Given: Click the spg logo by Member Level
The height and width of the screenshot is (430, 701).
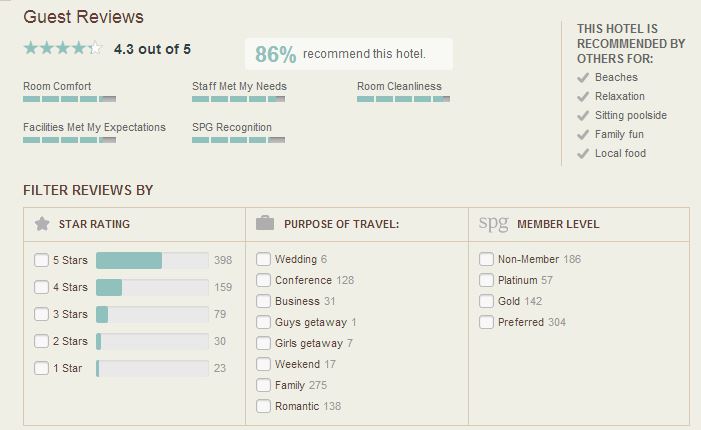Looking at the screenshot, I should coord(494,223).
